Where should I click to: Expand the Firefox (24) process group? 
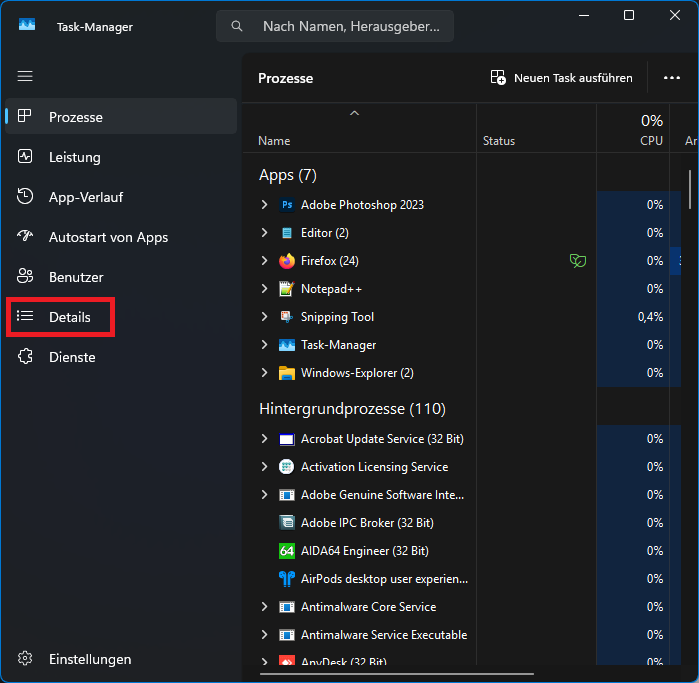click(x=264, y=261)
